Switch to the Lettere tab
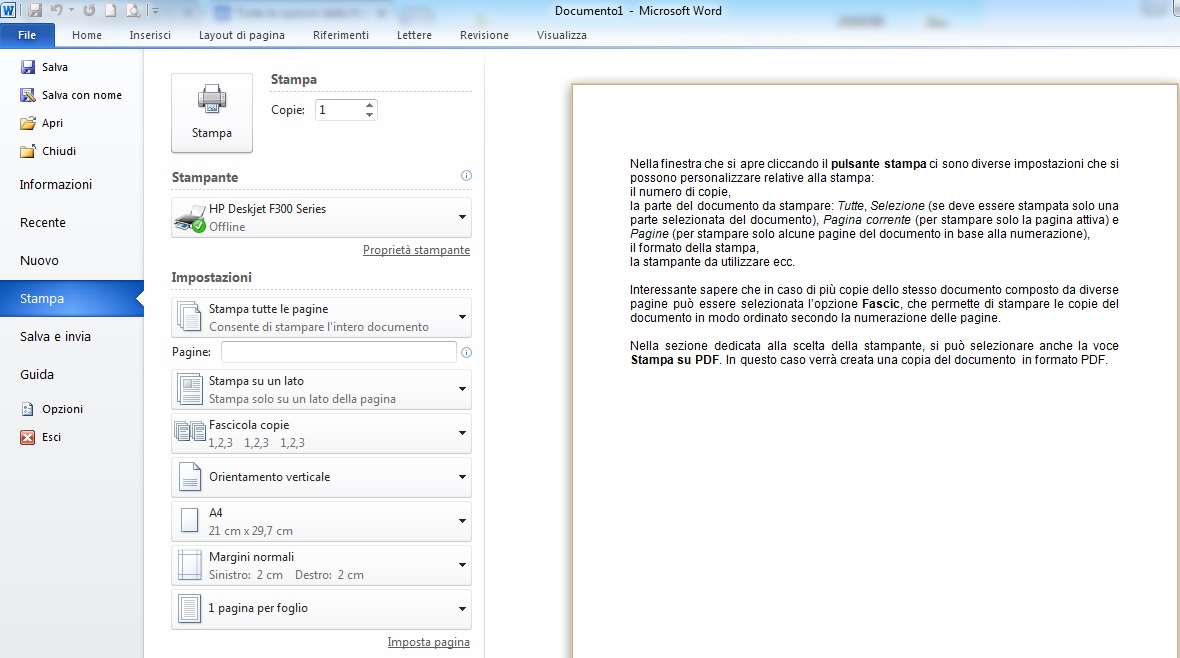 pyautogui.click(x=414, y=35)
